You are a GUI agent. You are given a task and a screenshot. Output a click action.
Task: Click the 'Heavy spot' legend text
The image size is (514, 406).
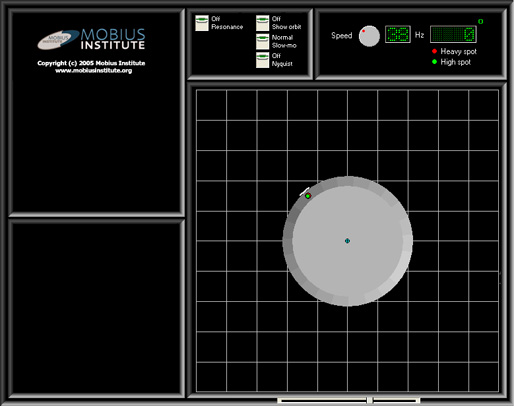[x=459, y=51]
